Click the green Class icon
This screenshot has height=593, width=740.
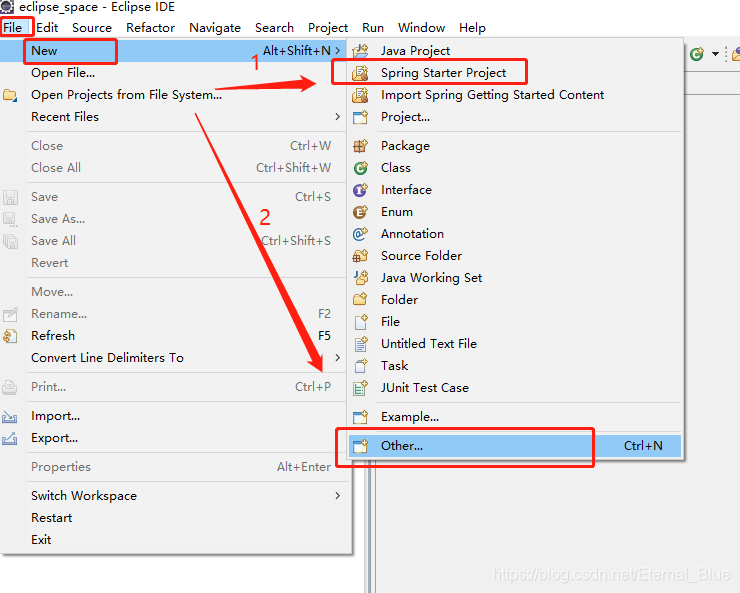click(x=361, y=167)
